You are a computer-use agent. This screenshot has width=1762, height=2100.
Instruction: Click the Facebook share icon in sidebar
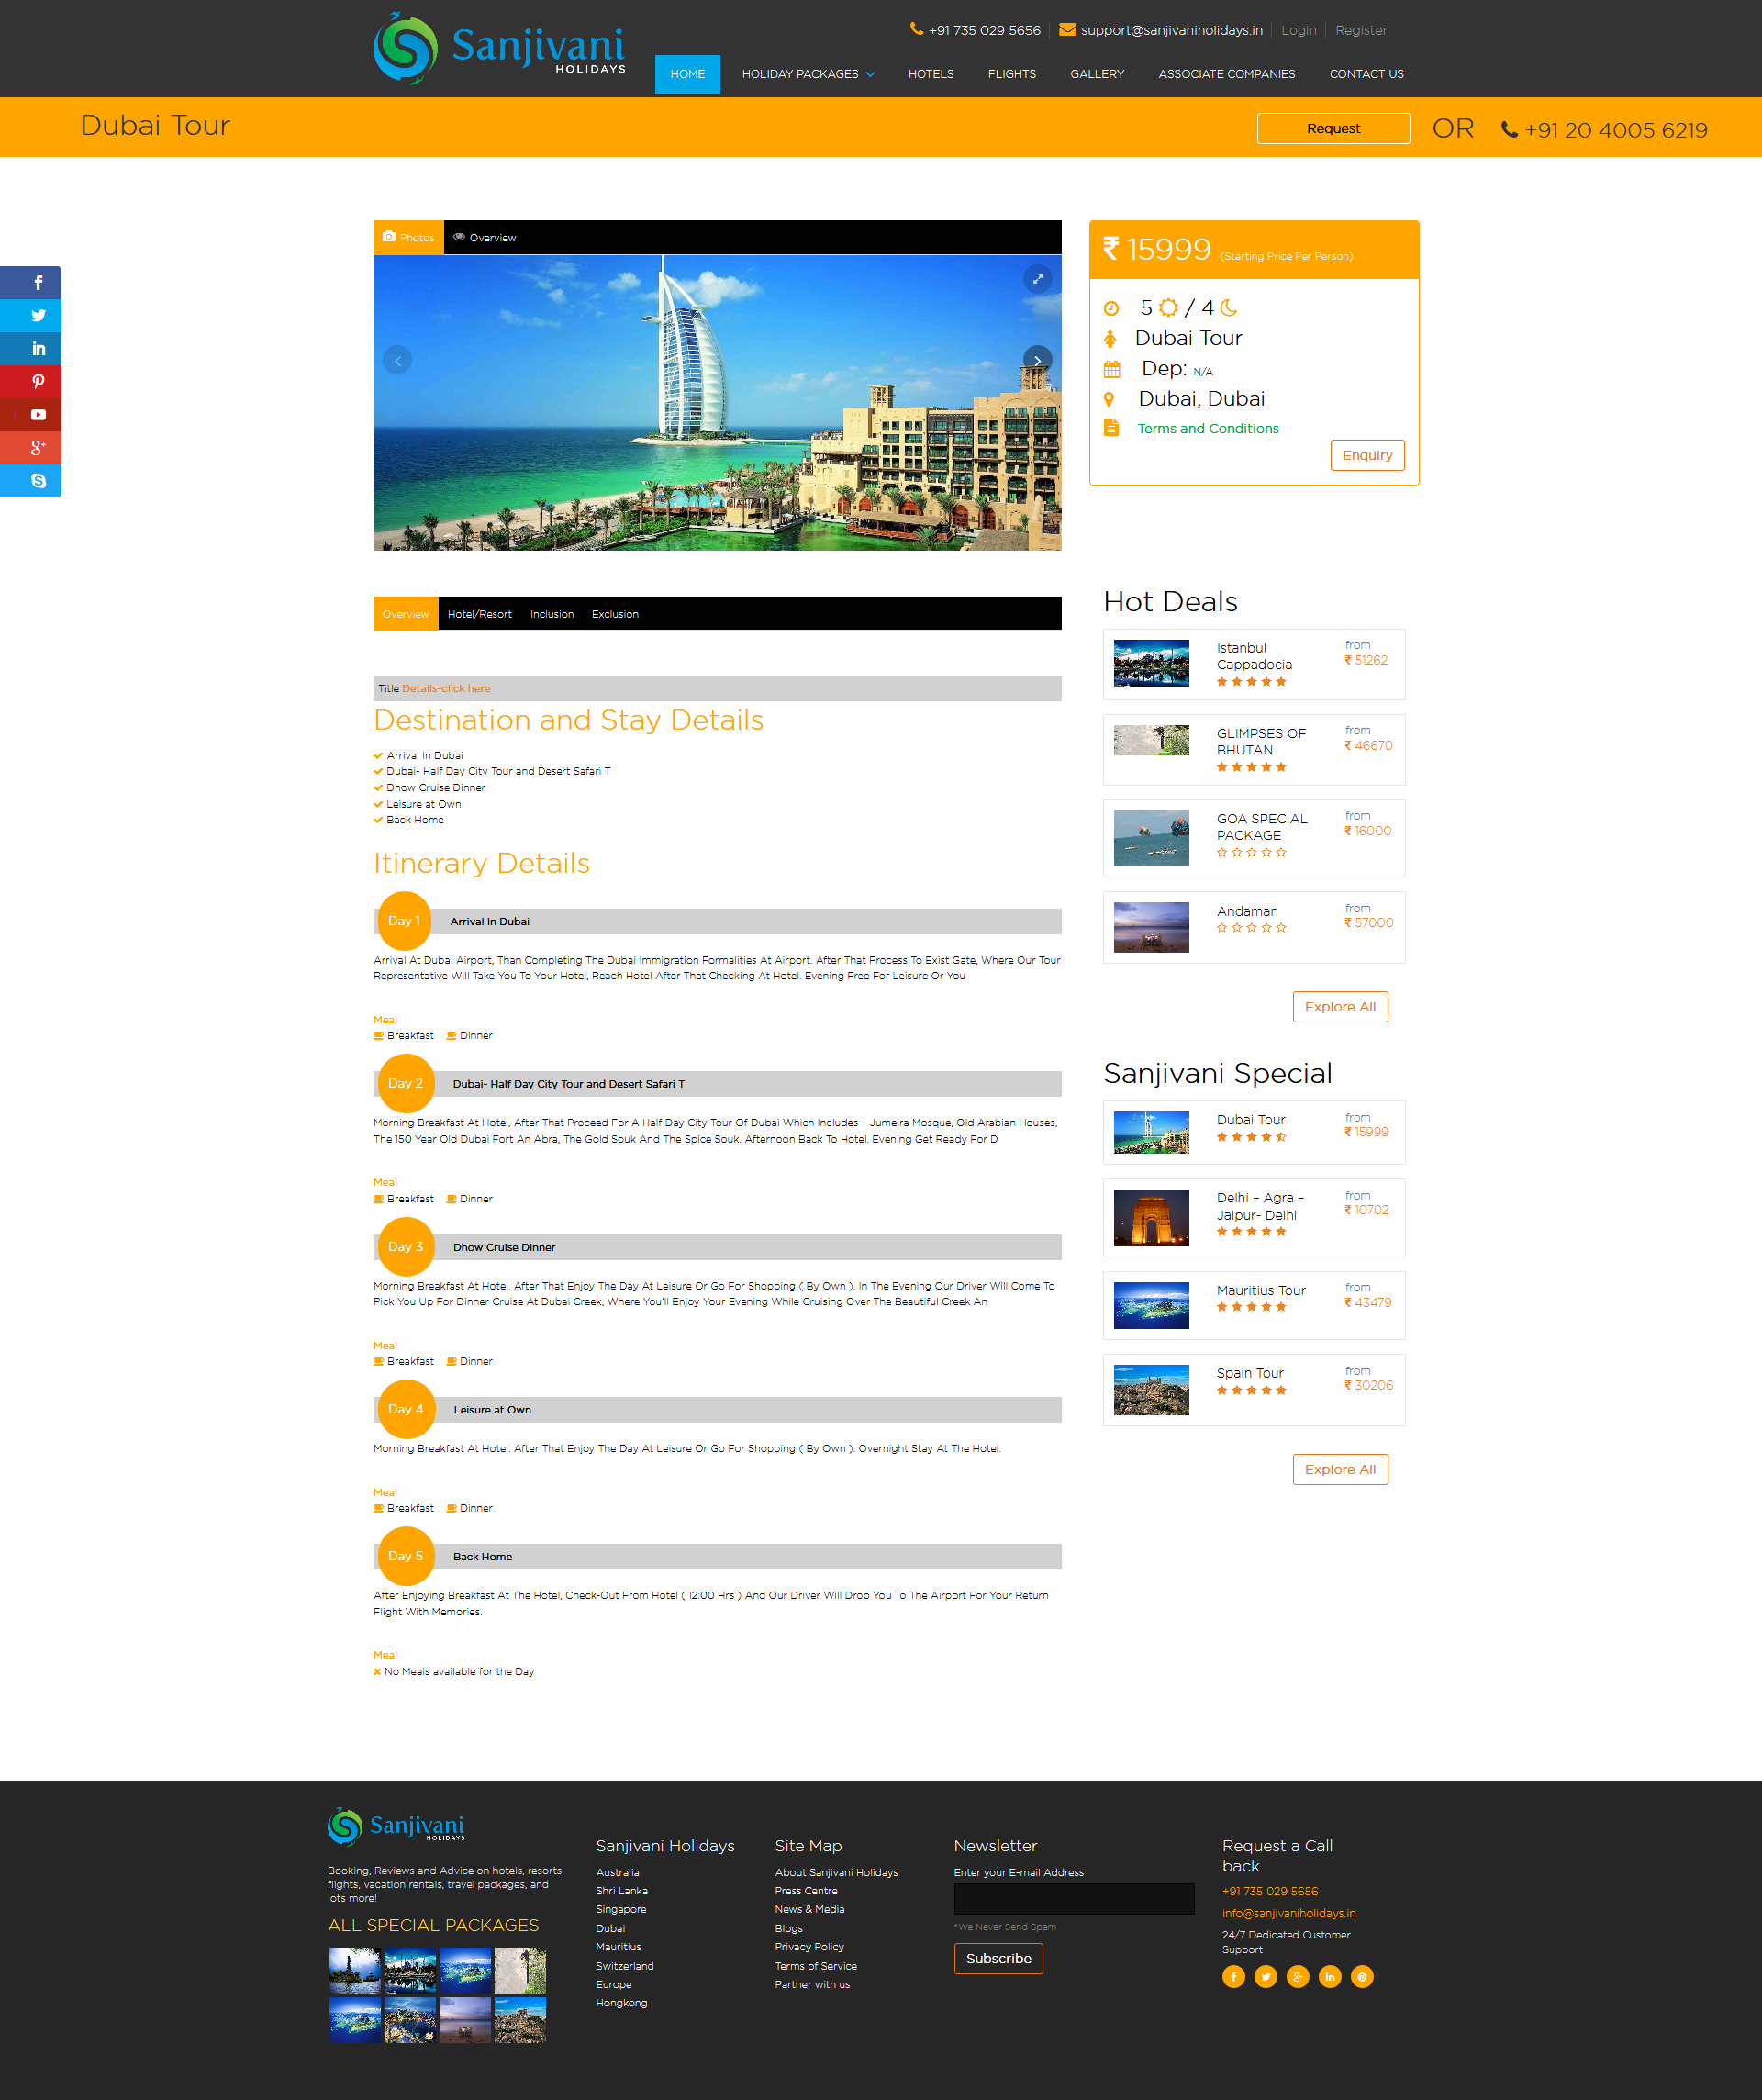click(37, 283)
